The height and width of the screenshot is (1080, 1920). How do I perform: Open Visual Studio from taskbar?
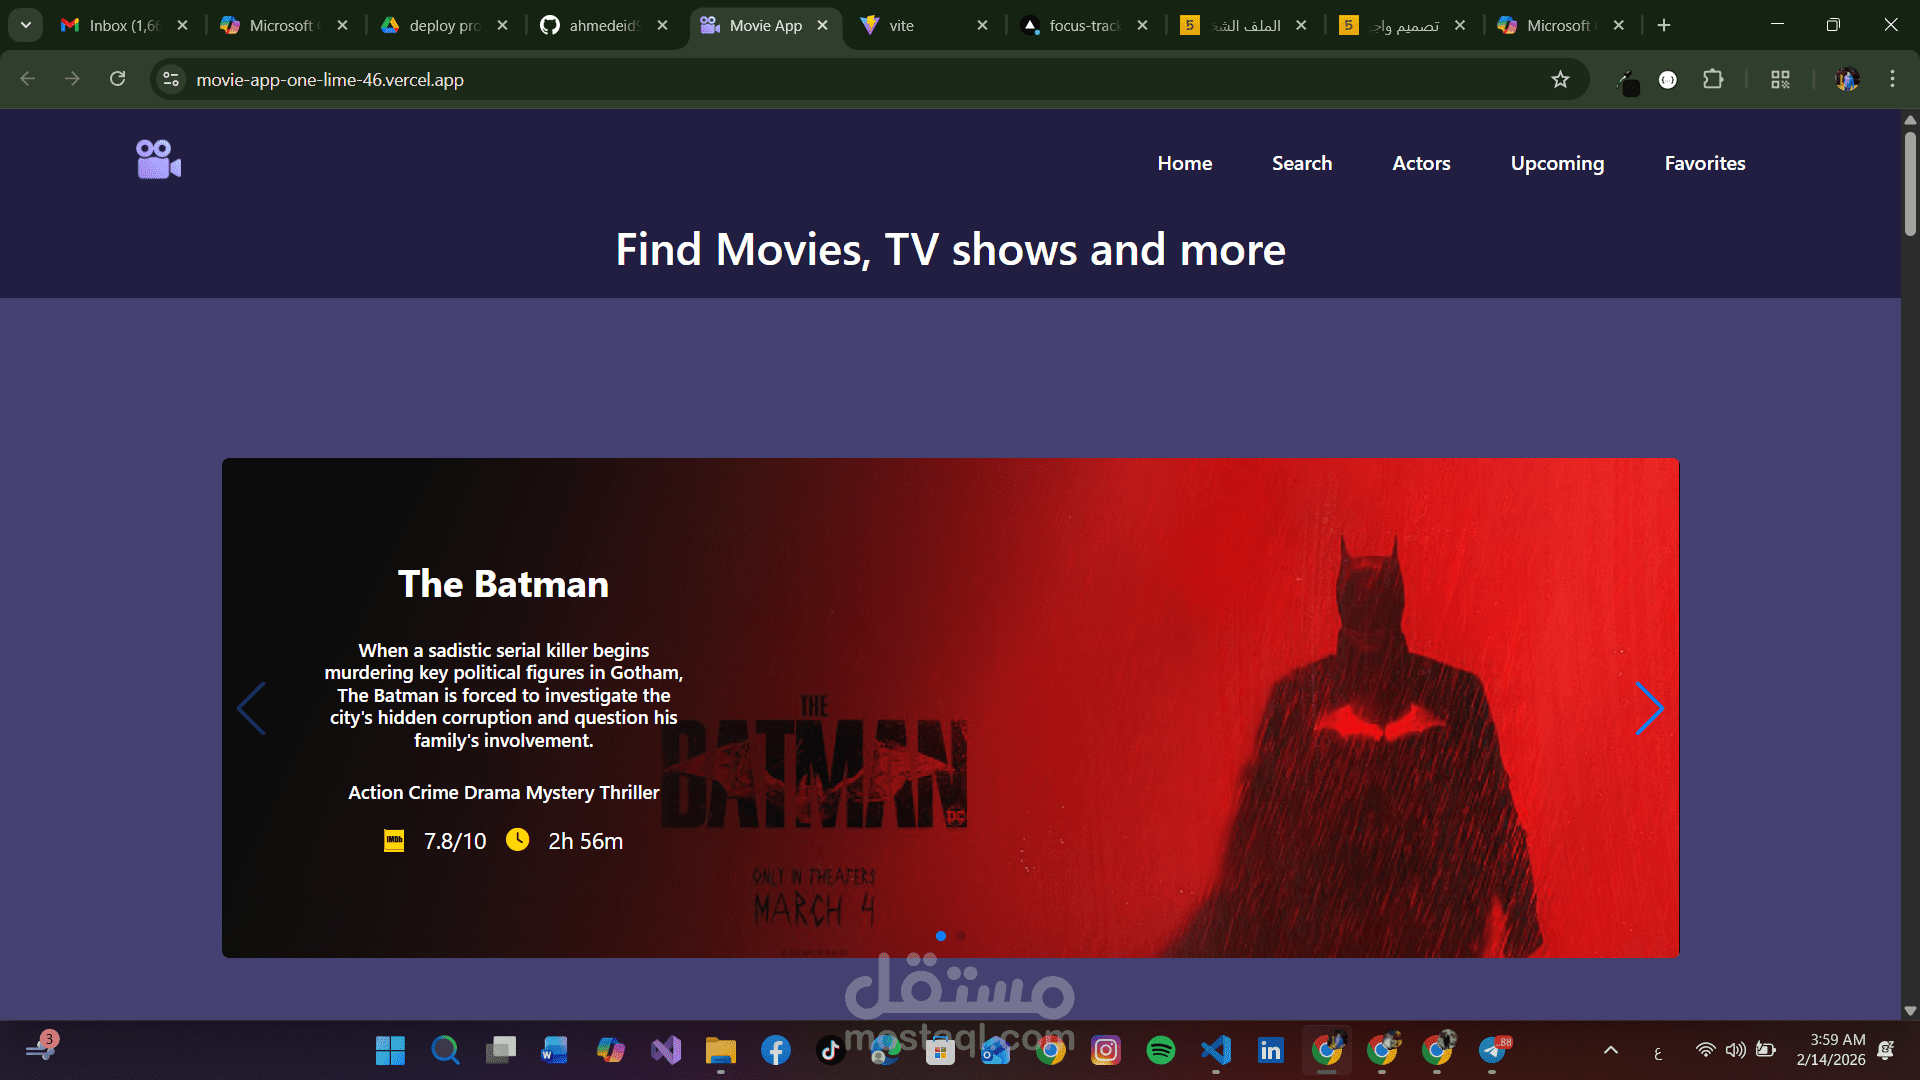click(665, 1050)
